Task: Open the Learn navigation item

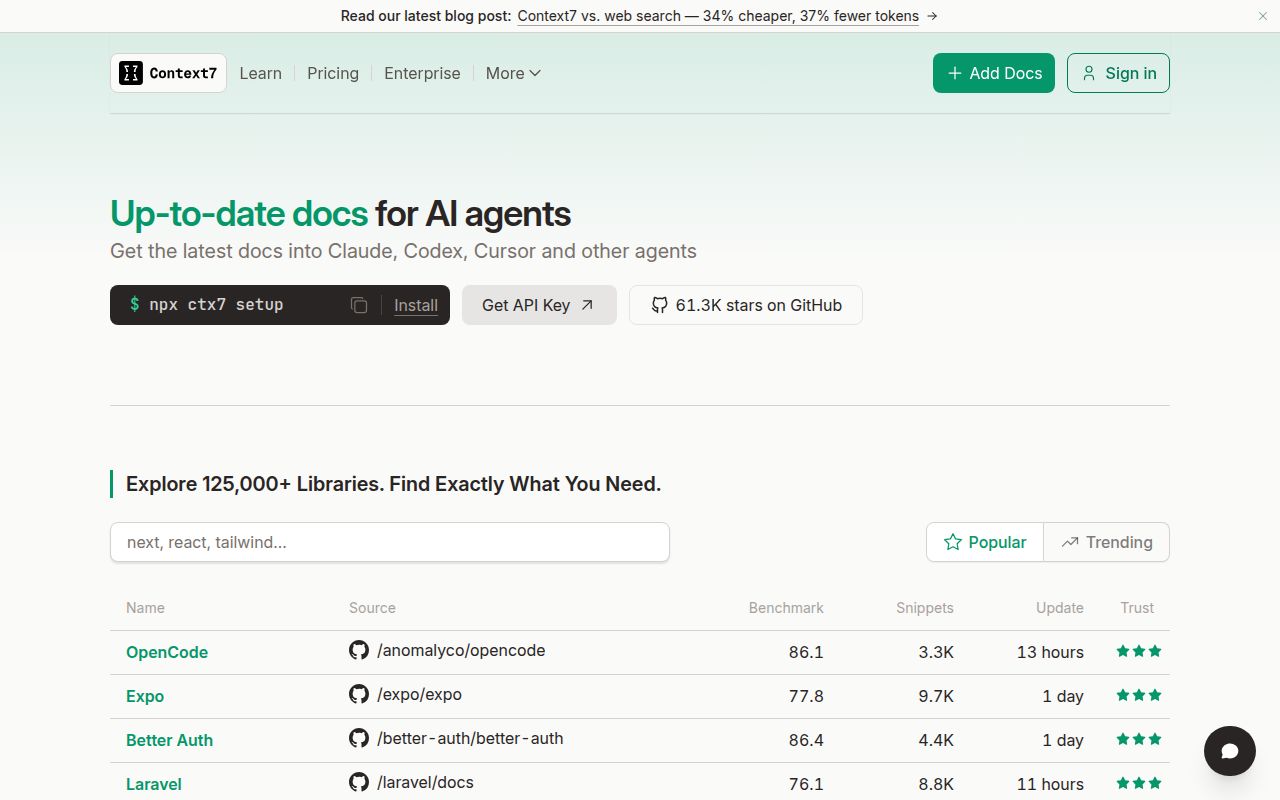Action: pos(261,73)
